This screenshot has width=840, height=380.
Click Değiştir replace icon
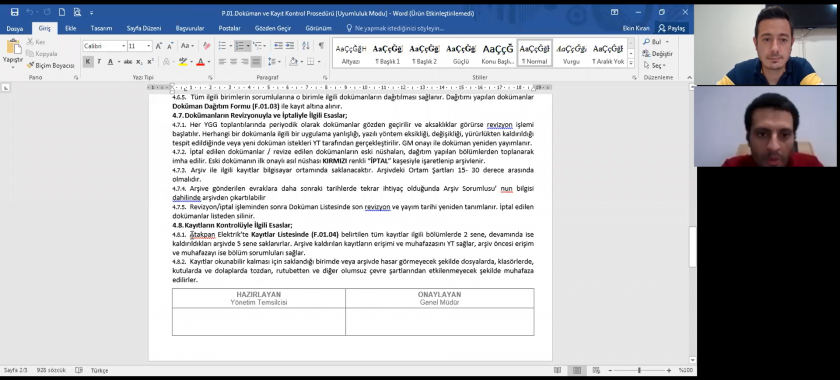tap(657, 54)
